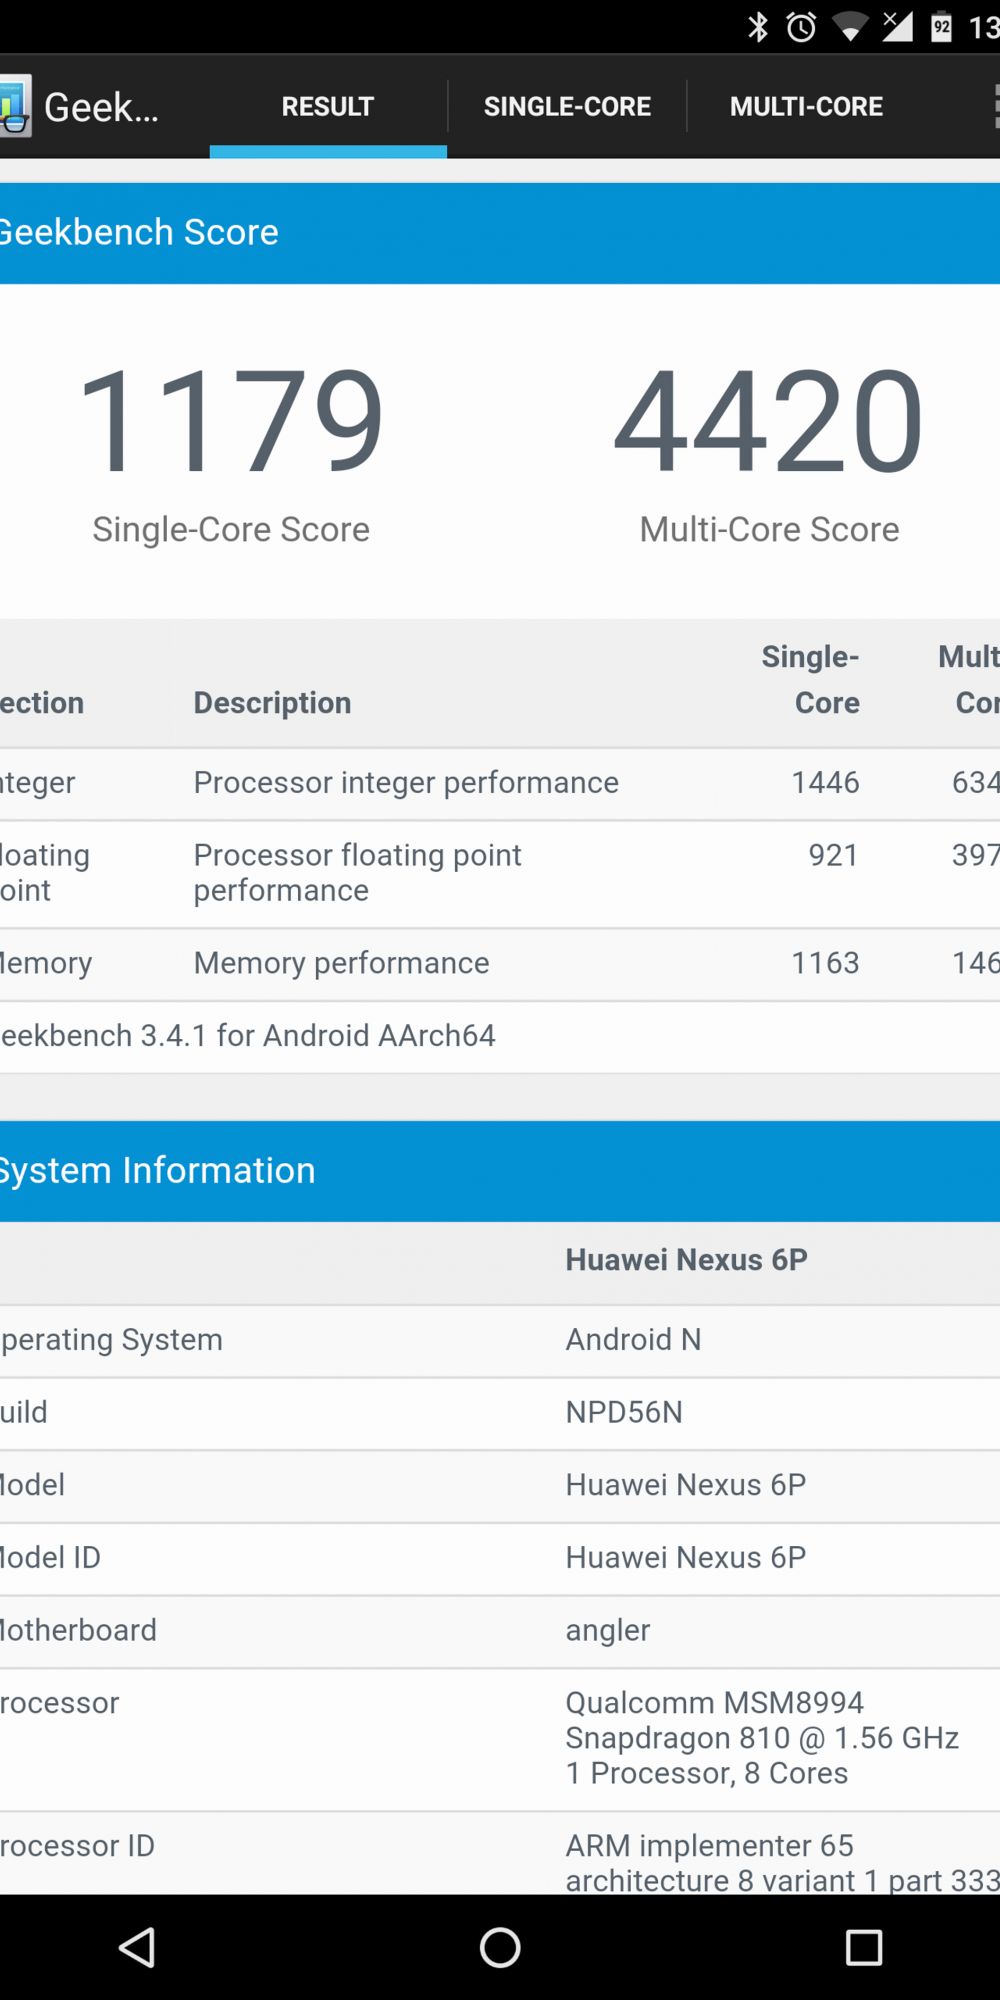This screenshot has height=2000, width=1000.
Task: Tap the Operating System row label
Action: tap(111, 1339)
